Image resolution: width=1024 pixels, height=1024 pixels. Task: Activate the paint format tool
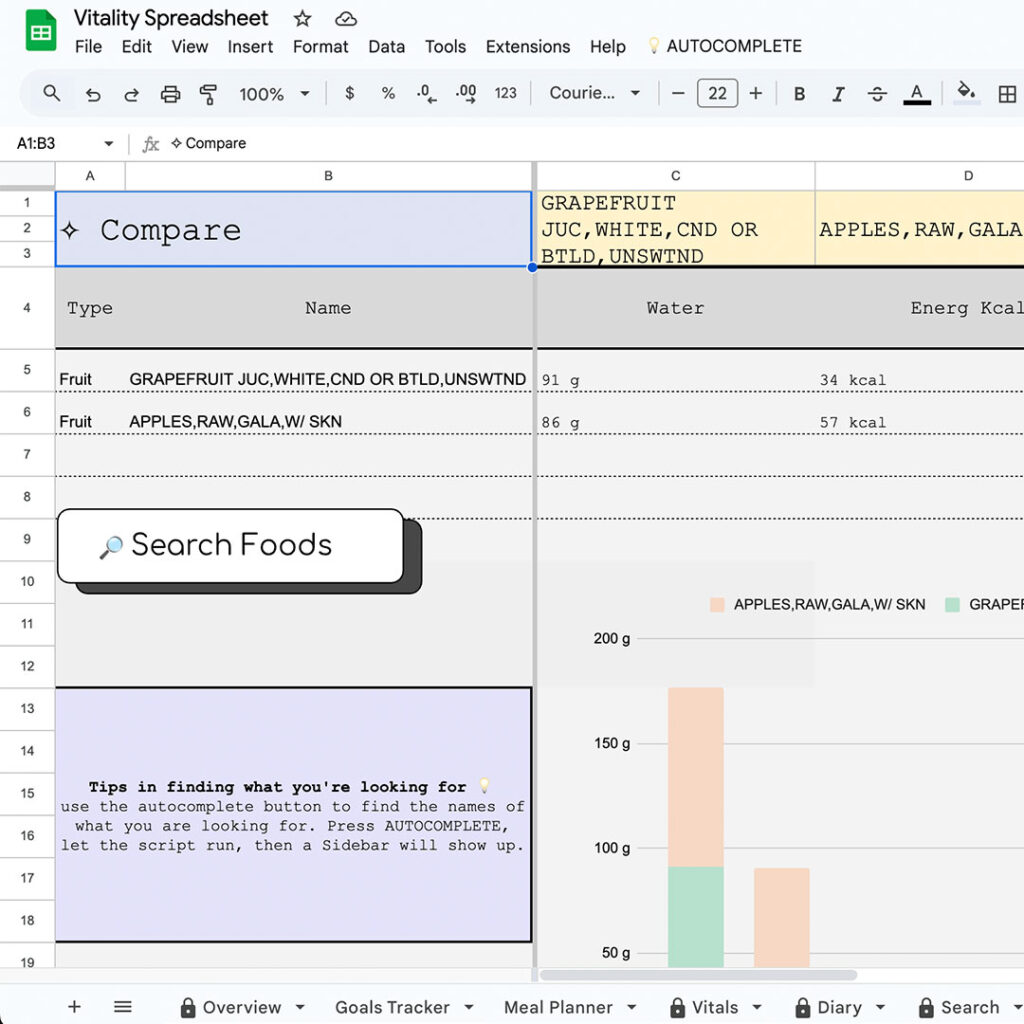208,94
